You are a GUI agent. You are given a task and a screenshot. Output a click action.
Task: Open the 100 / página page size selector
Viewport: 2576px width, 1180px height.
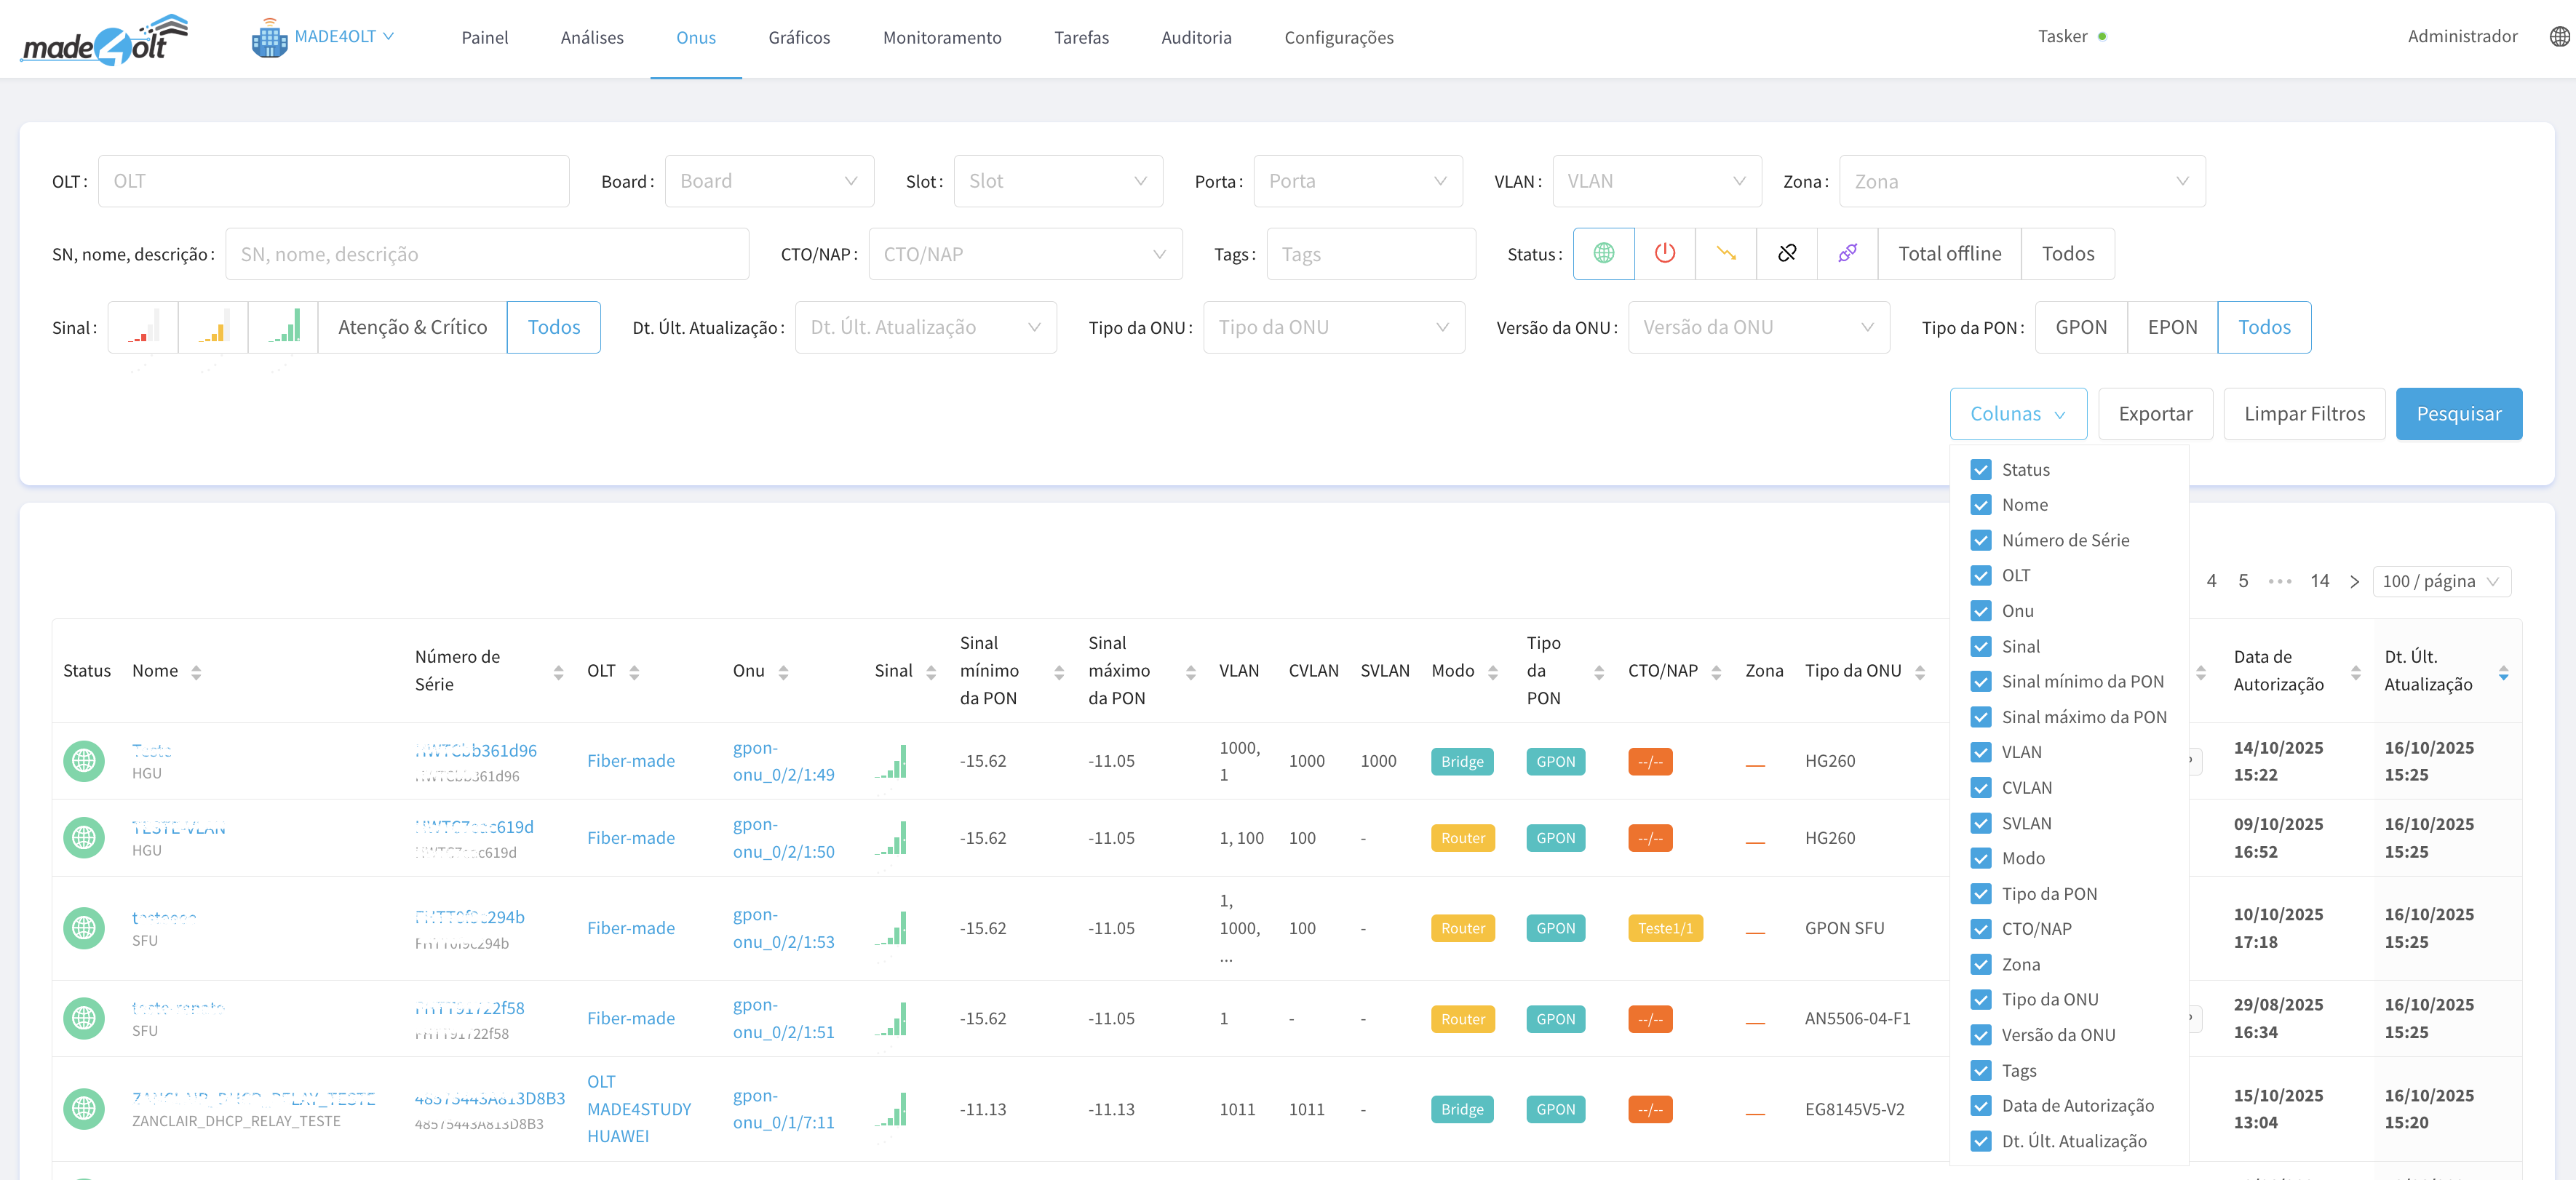point(2440,582)
